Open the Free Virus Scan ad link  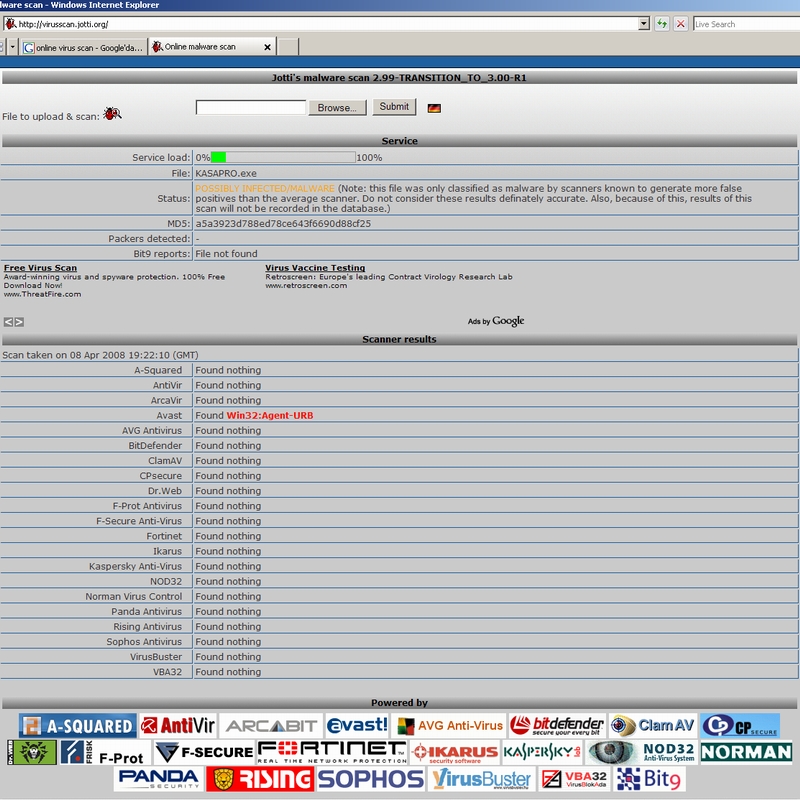(40, 268)
